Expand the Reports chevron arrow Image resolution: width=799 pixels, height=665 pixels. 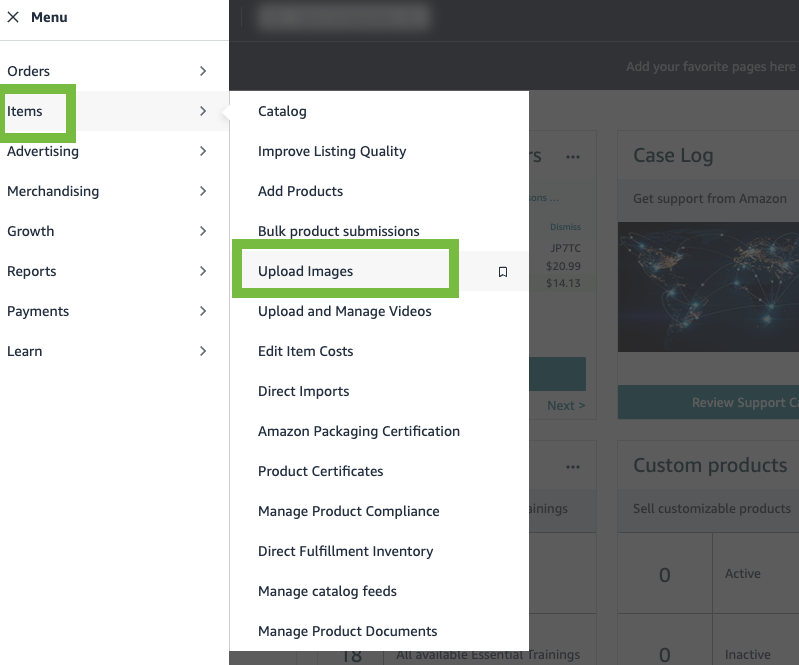(x=203, y=271)
